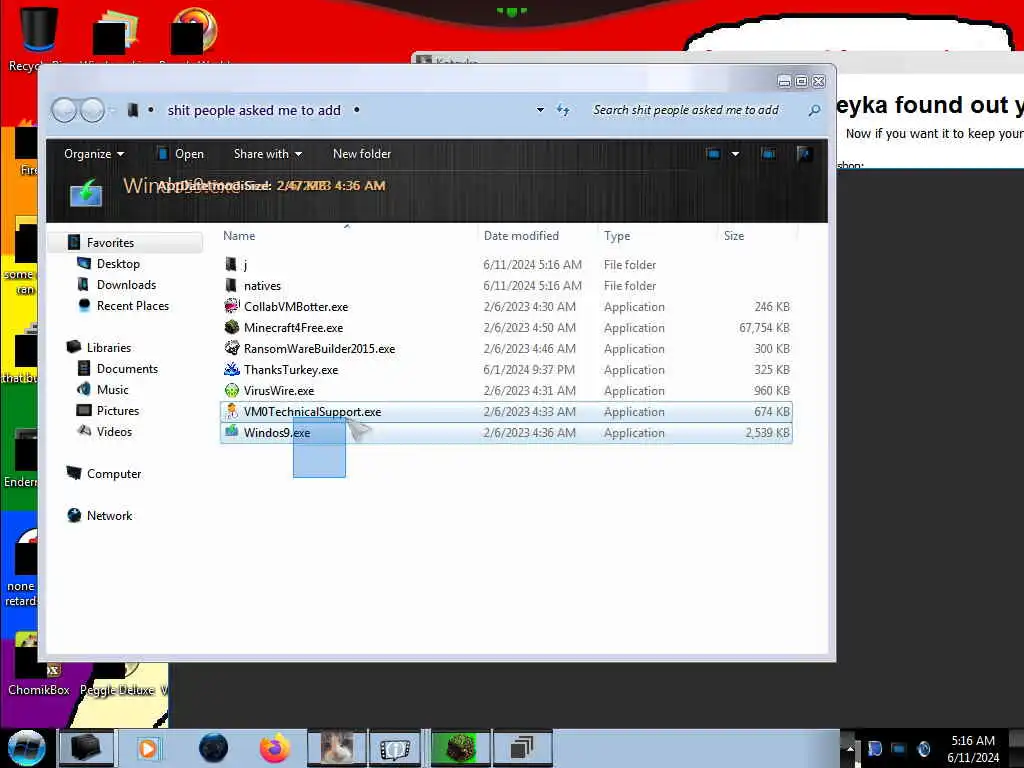Select Computer in navigation pane

[x=114, y=473]
